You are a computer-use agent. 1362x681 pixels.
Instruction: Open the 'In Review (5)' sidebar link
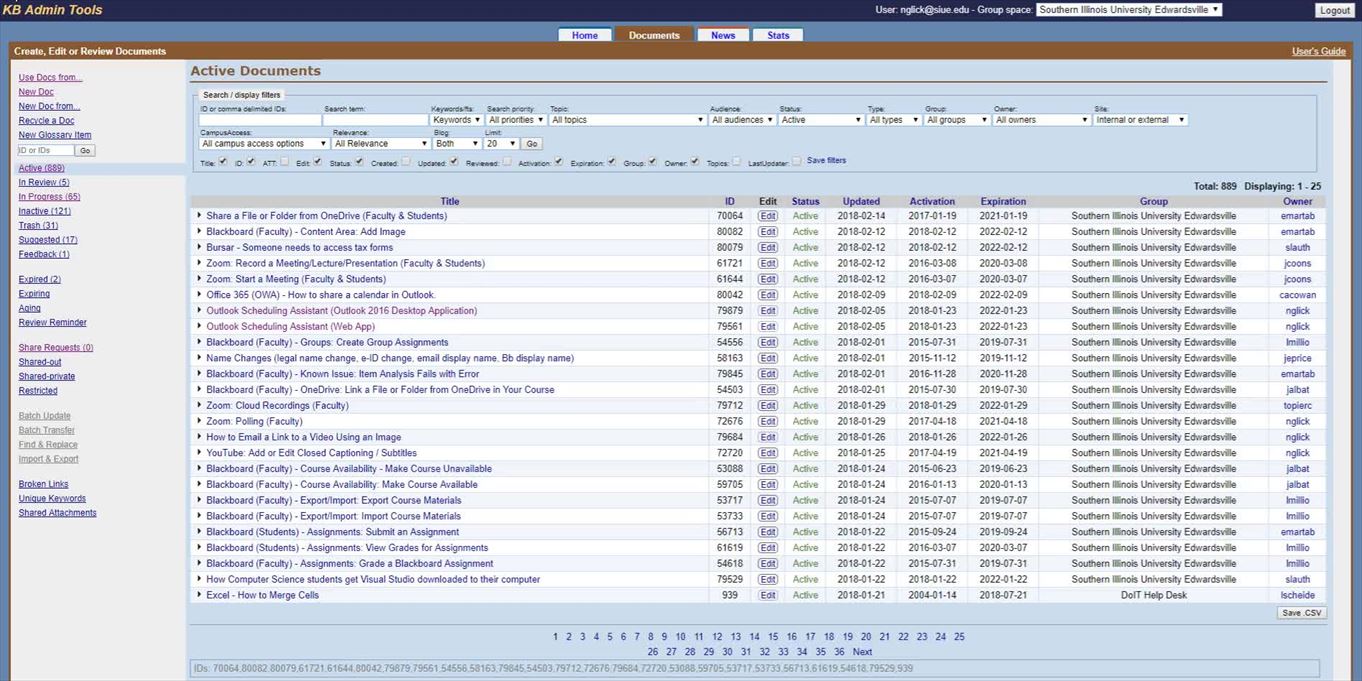tap(44, 183)
